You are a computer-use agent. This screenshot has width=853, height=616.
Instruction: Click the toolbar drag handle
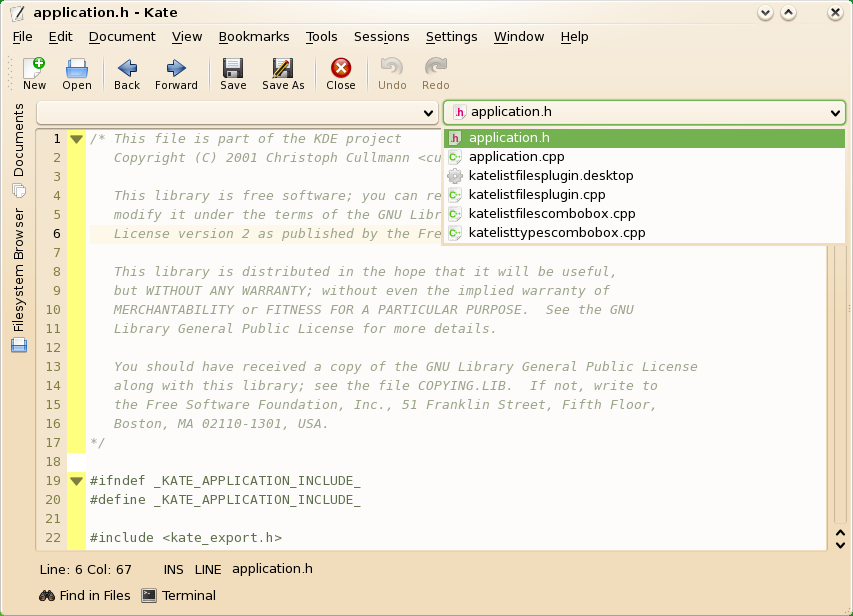click(10, 73)
